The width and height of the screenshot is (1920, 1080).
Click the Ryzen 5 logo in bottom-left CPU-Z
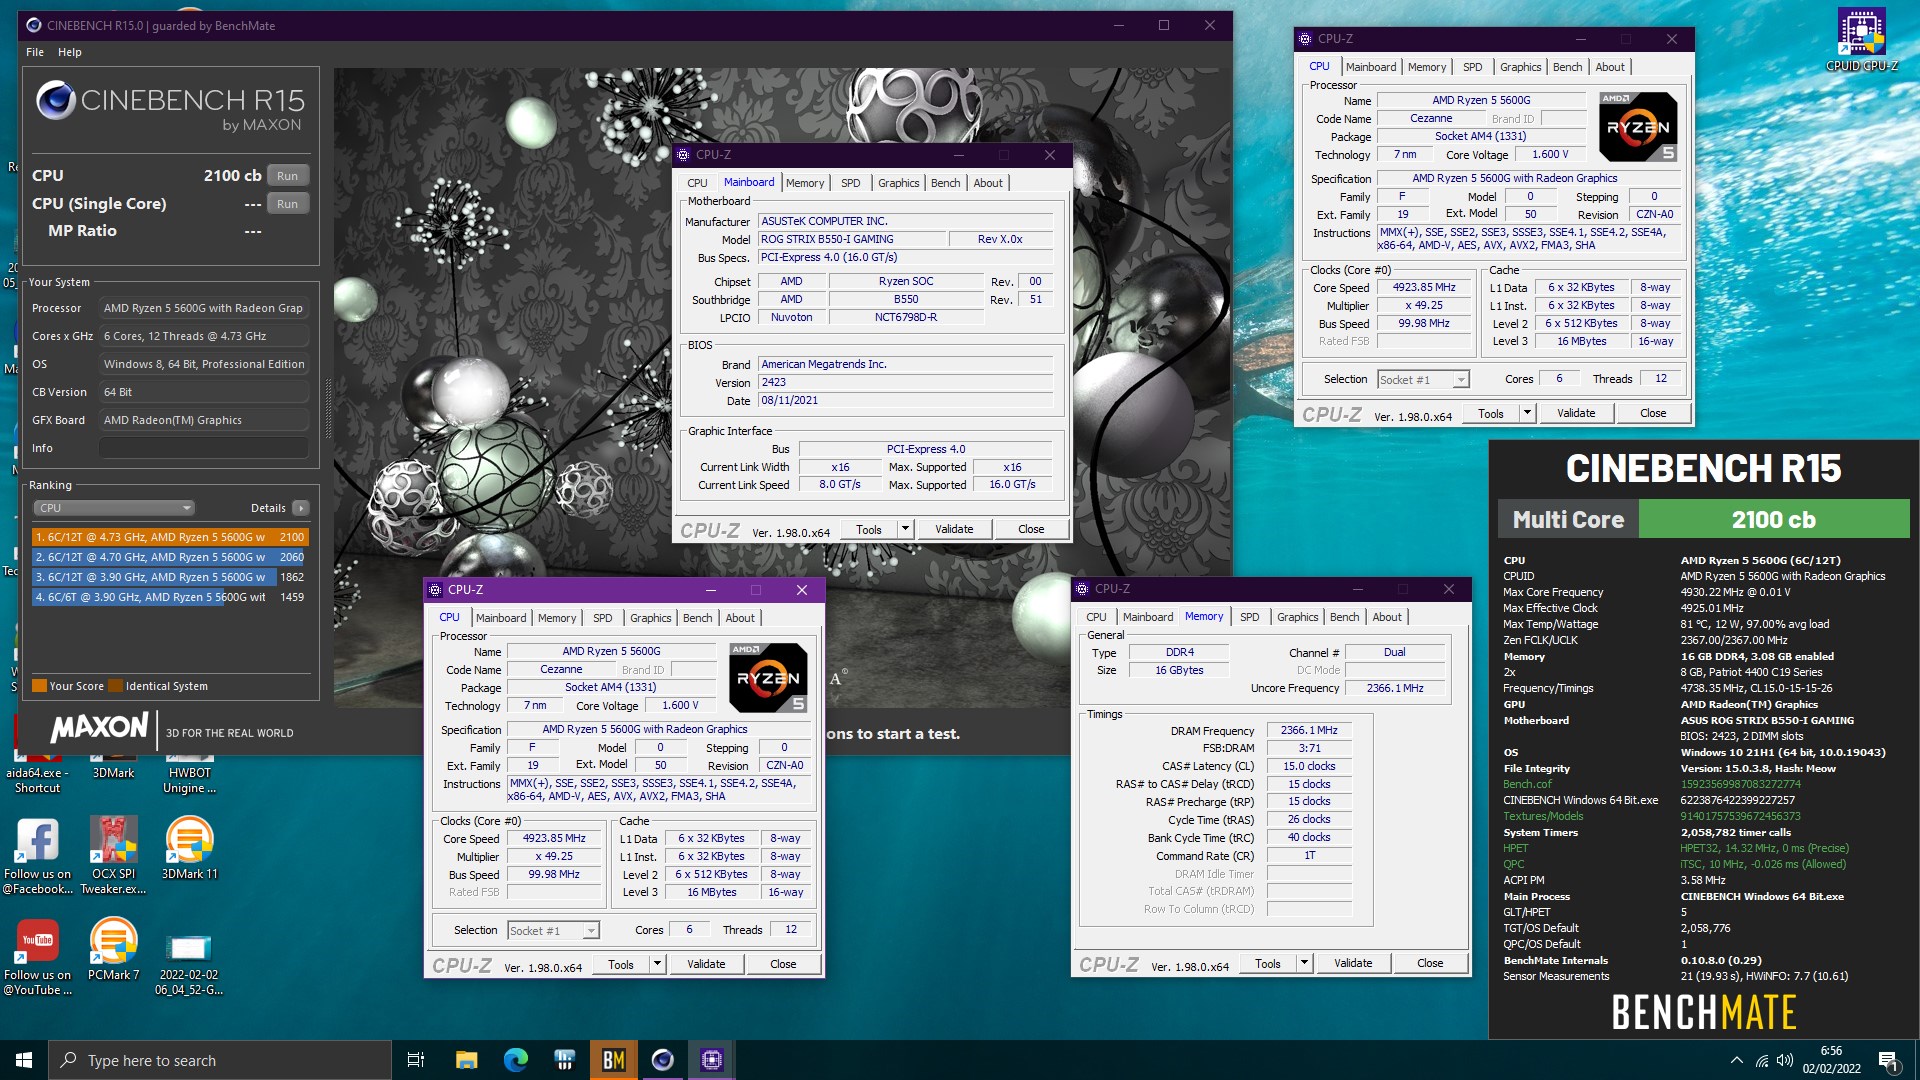coord(767,677)
